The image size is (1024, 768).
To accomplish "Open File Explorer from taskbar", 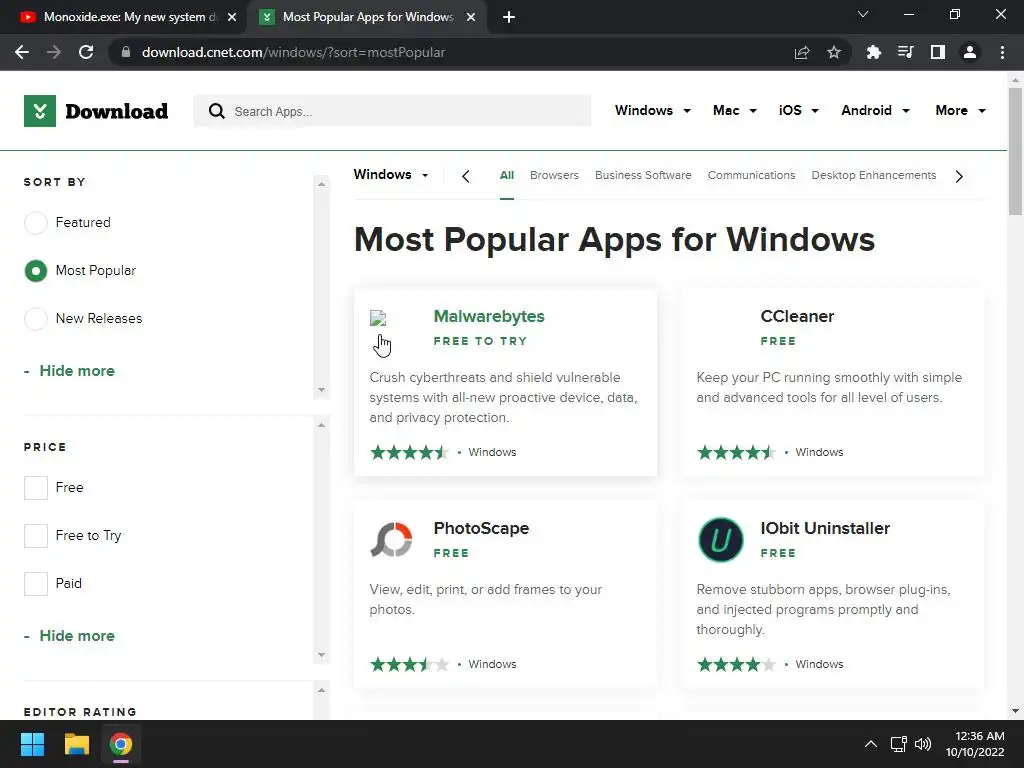I will 76,744.
